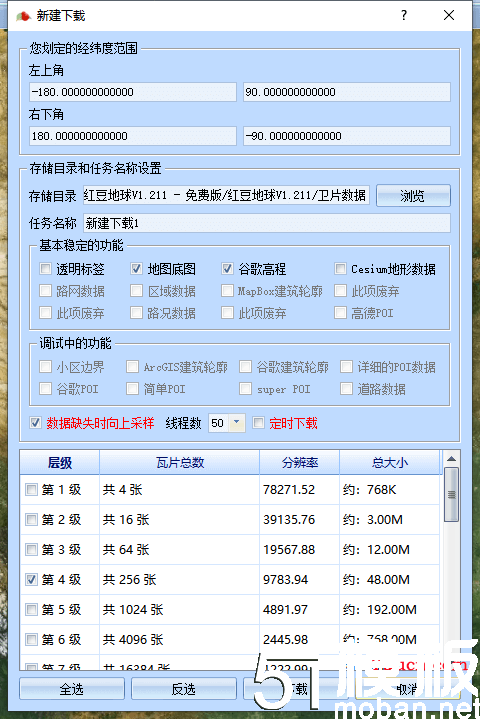This screenshot has height=719, width=480.
Task: Check the 第 1 级 row checkbox
Action: (31, 489)
